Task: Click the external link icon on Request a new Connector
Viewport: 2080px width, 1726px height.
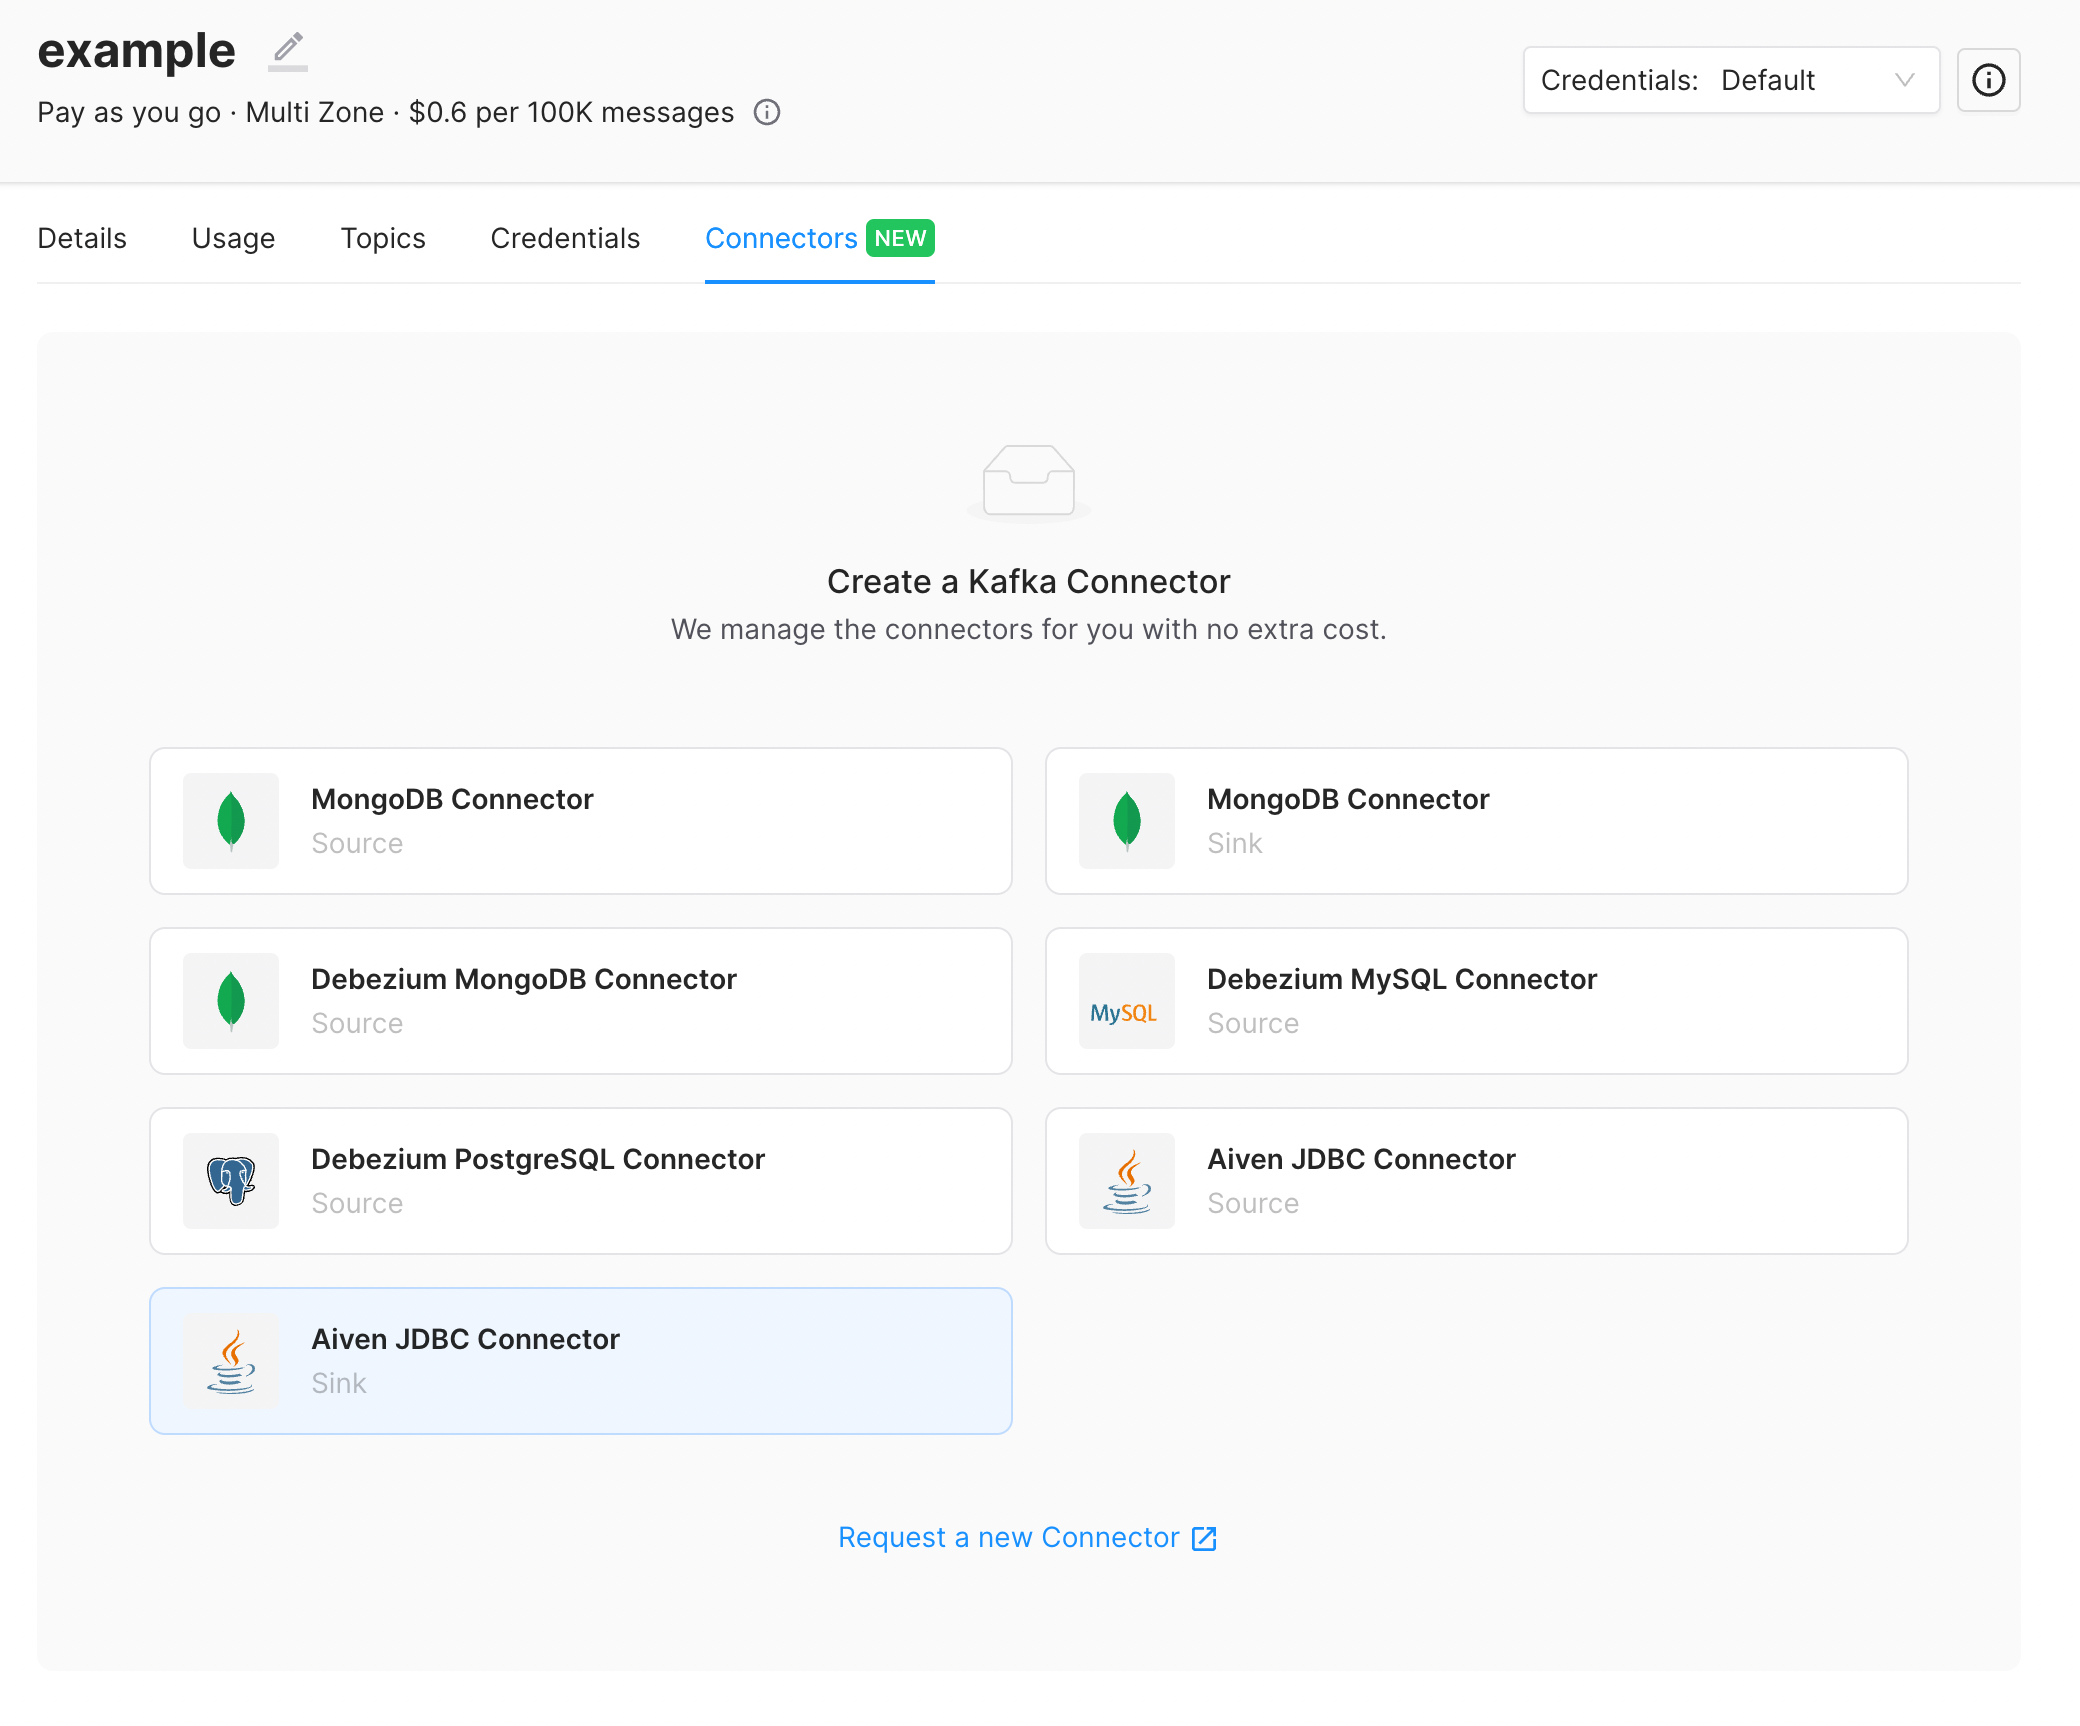Action: [1203, 1538]
